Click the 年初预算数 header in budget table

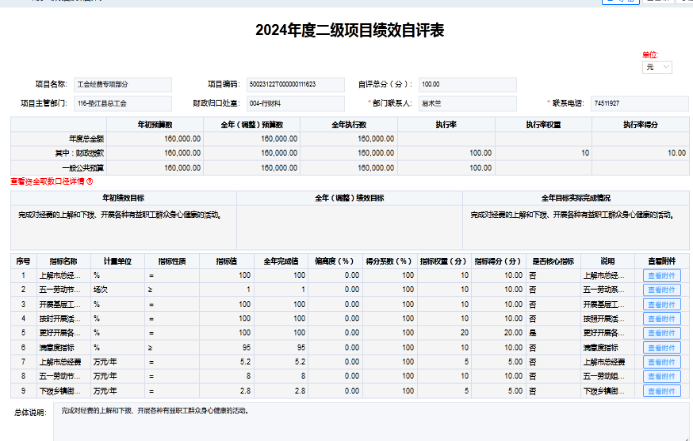[155, 125]
